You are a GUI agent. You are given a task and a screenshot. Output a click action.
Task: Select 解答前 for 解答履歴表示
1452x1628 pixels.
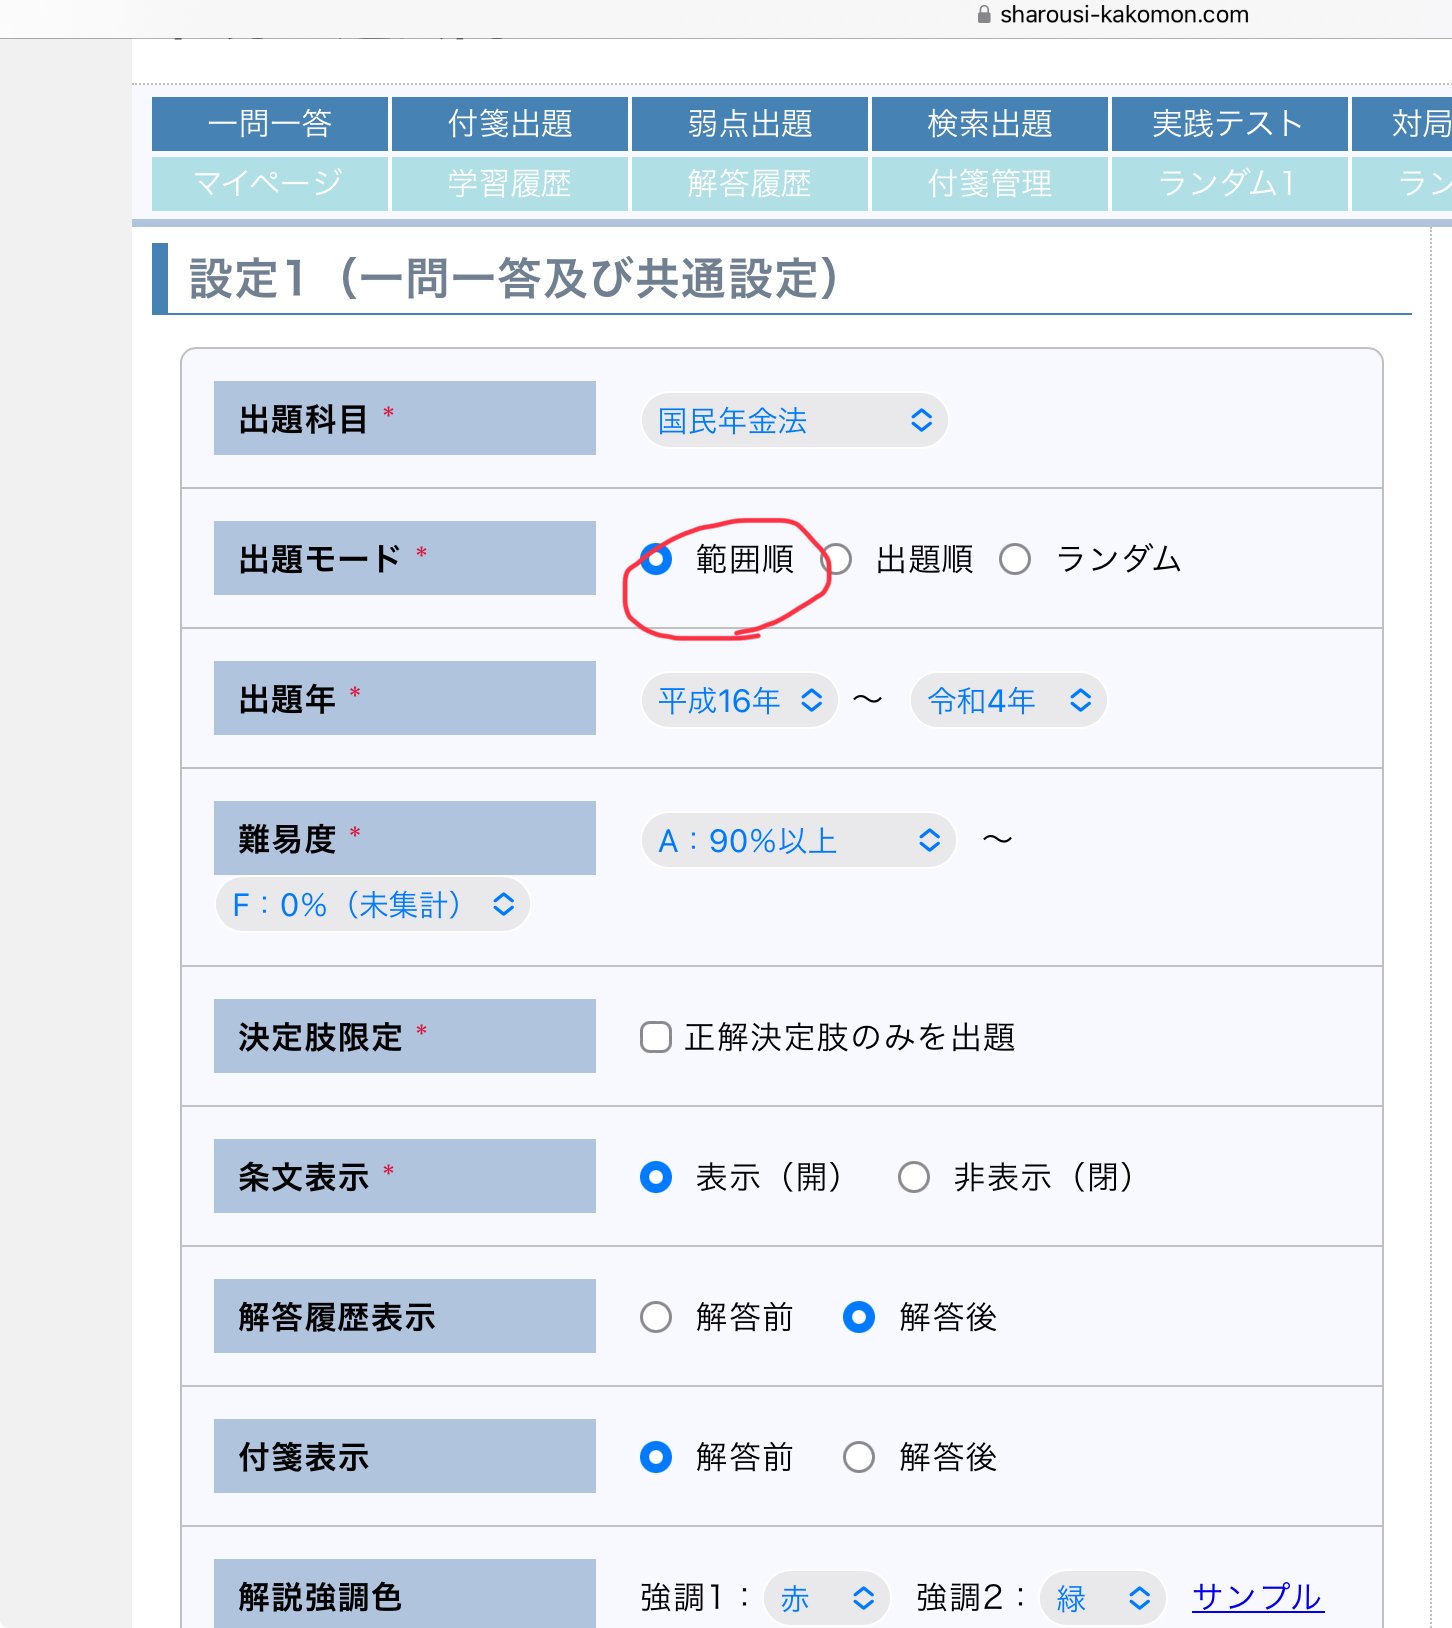click(656, 1317)
